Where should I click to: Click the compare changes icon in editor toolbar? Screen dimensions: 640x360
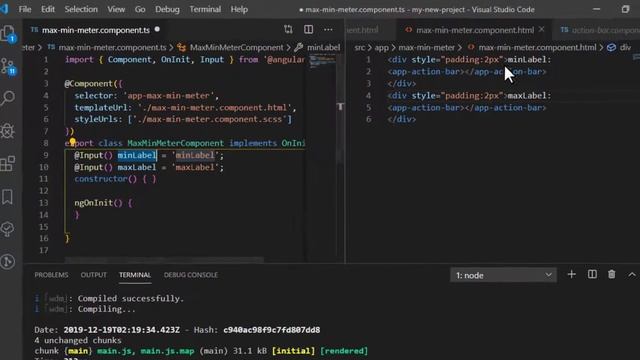point(288,29)
